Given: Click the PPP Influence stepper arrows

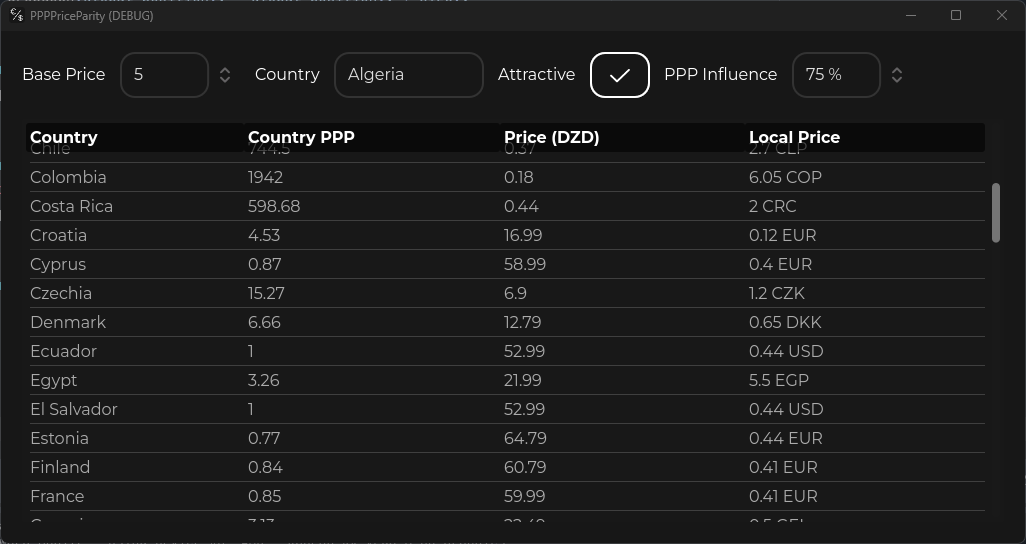Looking at the screenshot, I should [x=897, y=75].
